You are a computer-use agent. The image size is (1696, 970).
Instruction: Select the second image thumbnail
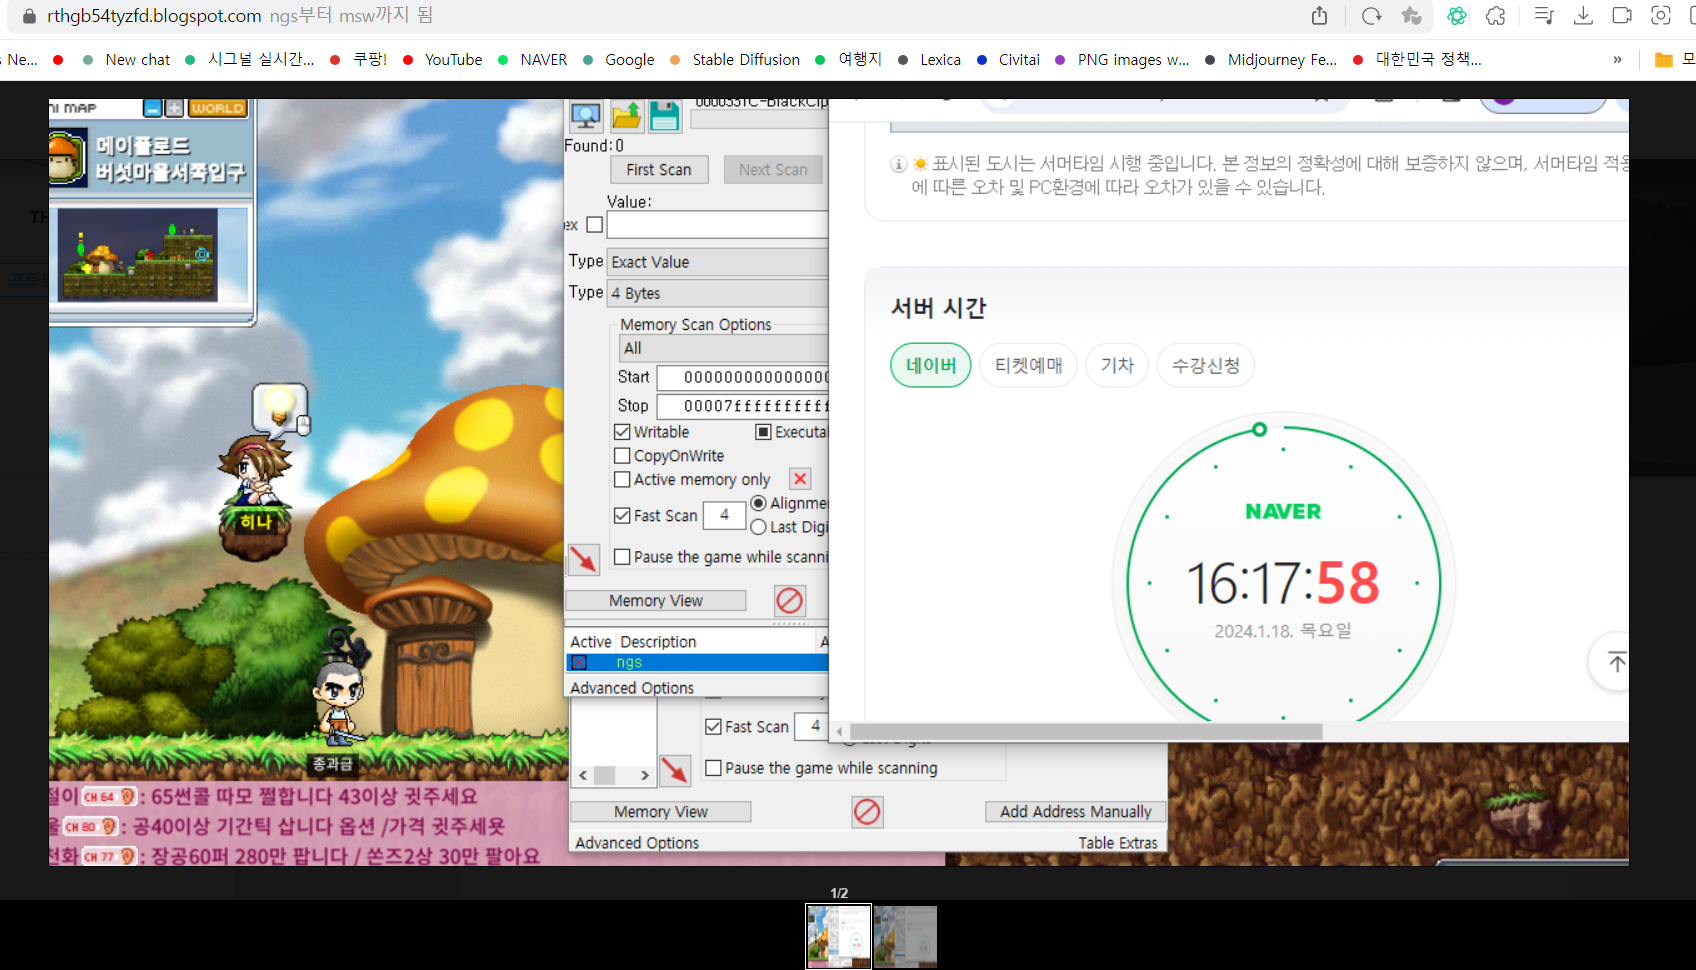(905, 936)
